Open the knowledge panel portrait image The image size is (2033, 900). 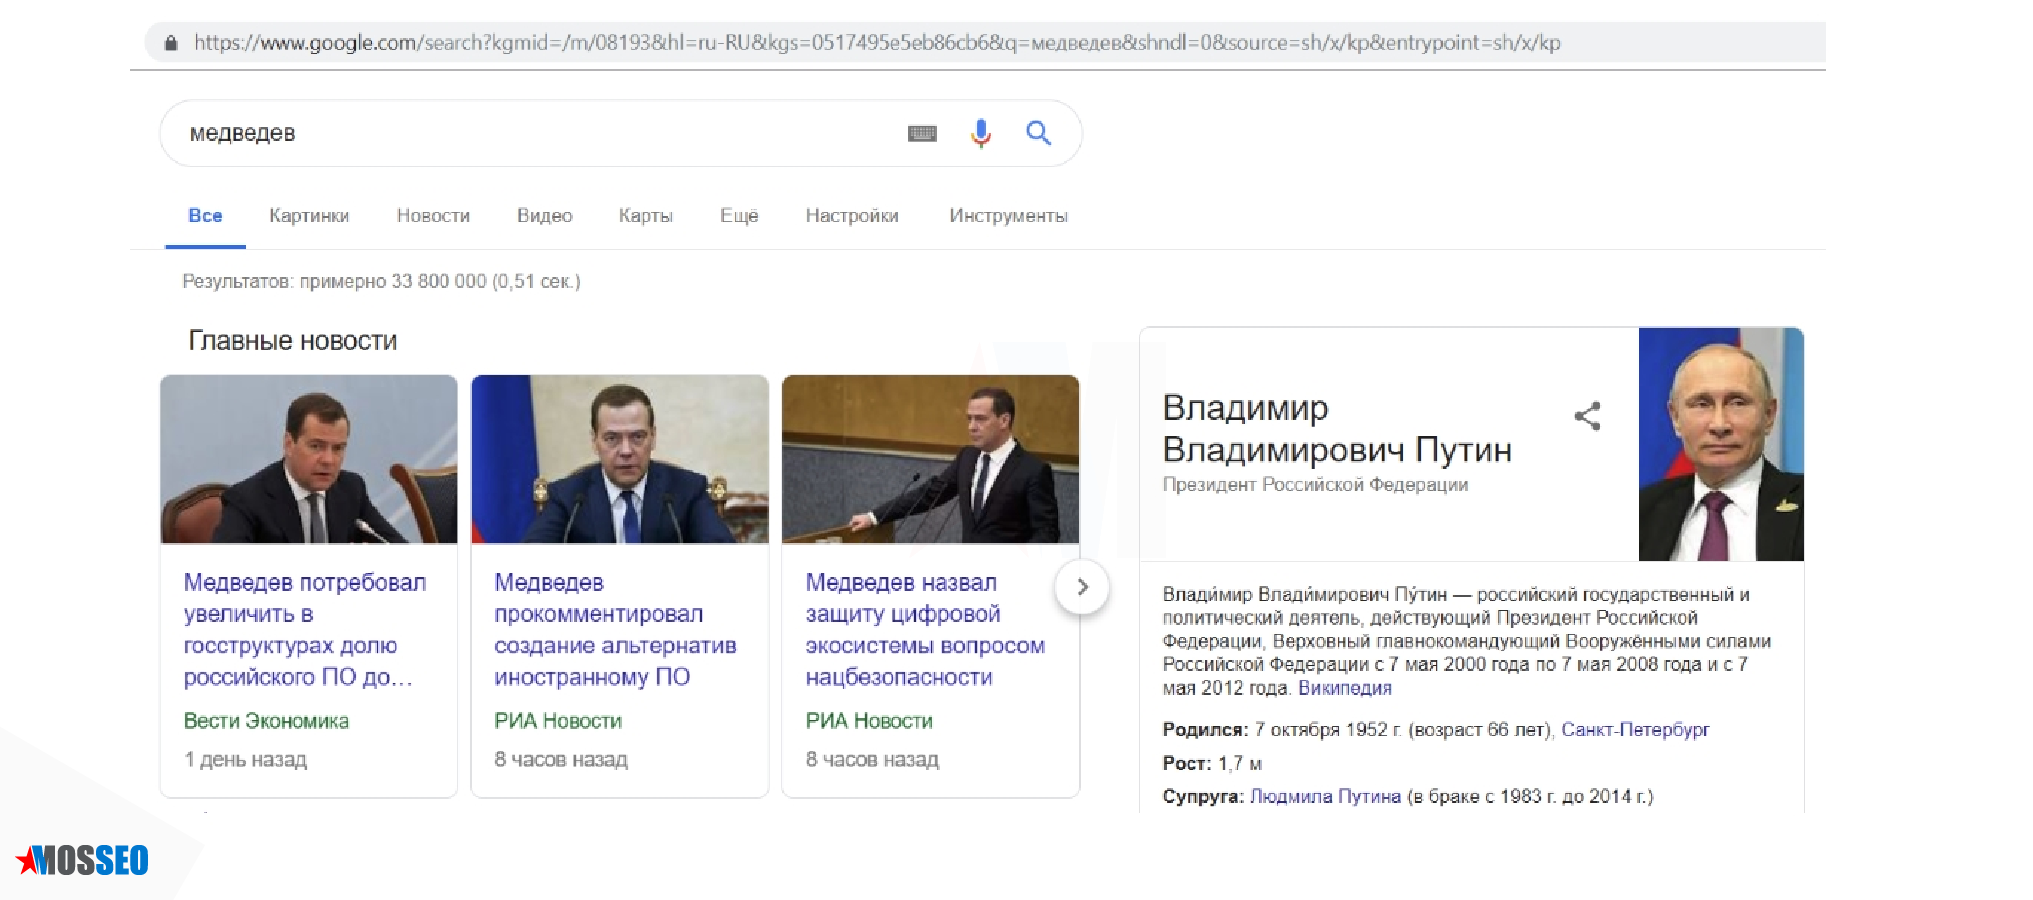tap(1721, 444)
